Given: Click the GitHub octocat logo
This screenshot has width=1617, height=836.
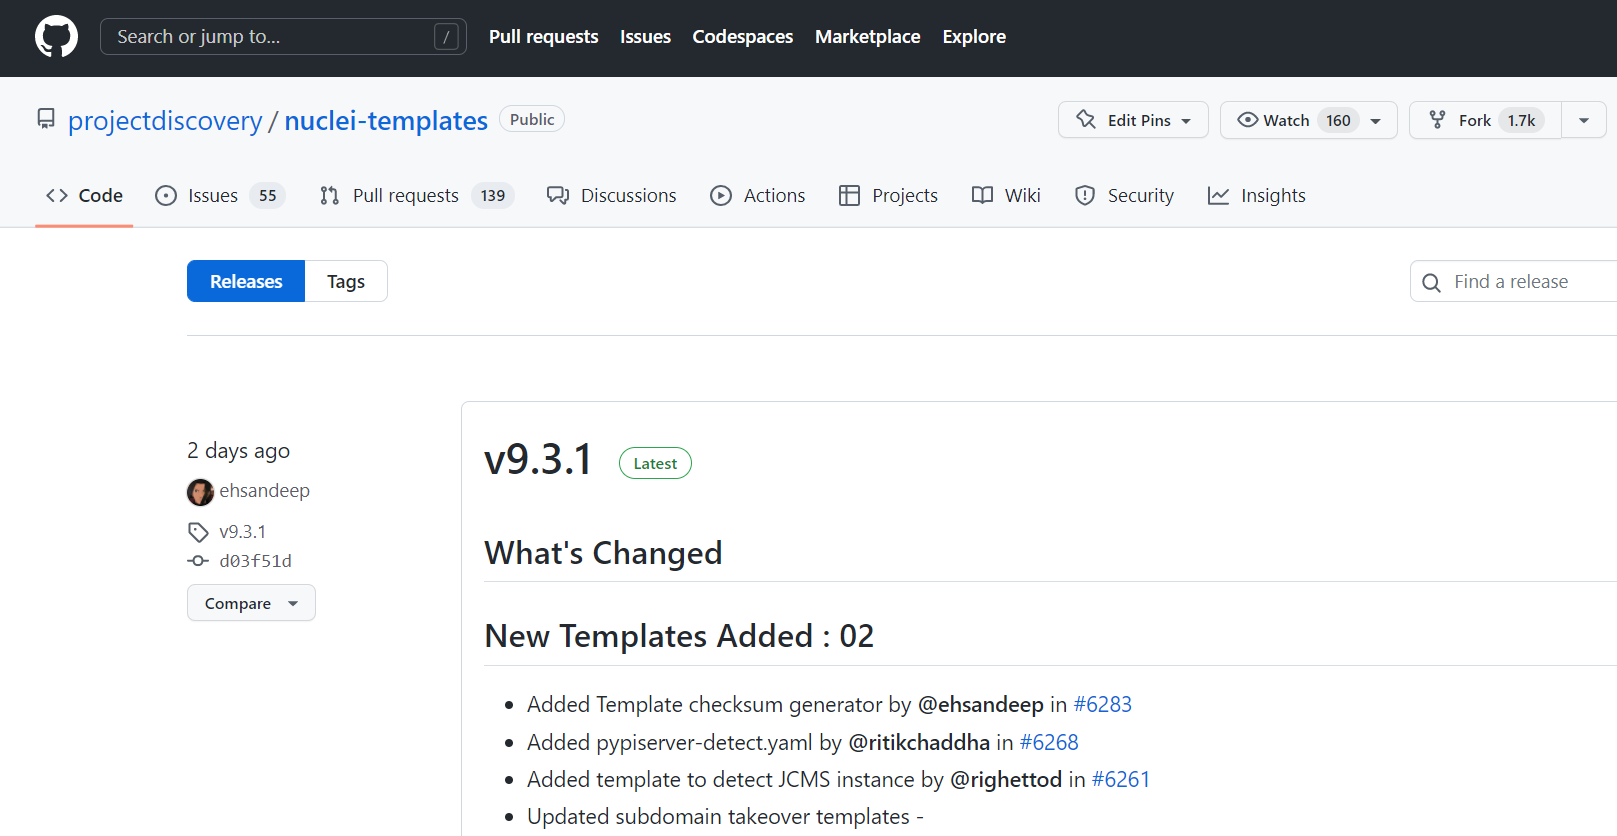Looking at the screenshot, I should (56, 37).
